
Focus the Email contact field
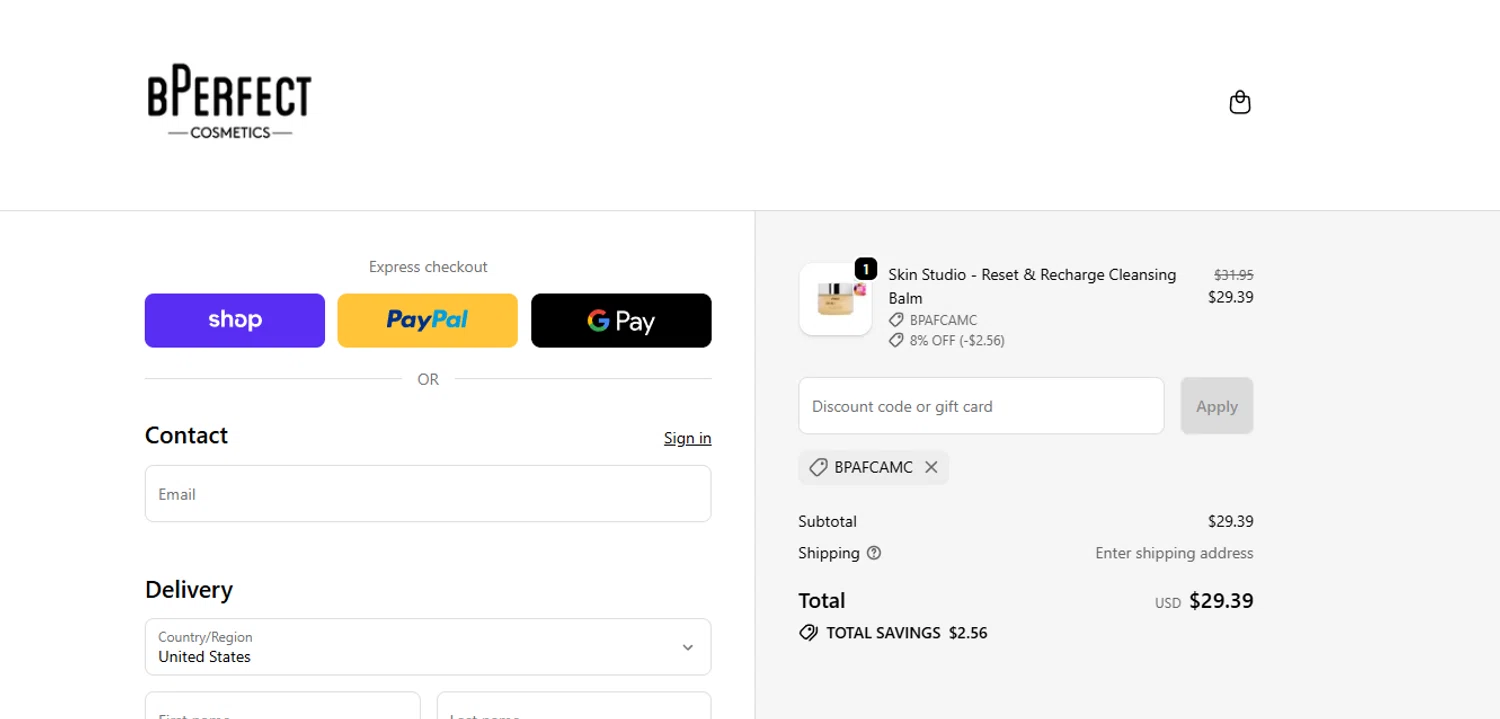point(428,494)
